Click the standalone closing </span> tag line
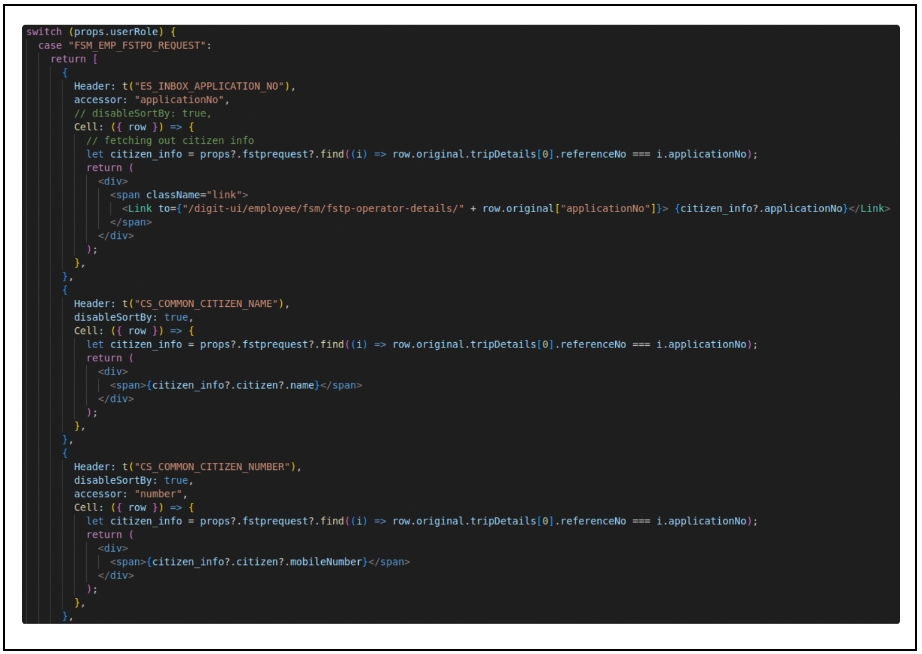The image size is (922, 654). click(129, 221)
